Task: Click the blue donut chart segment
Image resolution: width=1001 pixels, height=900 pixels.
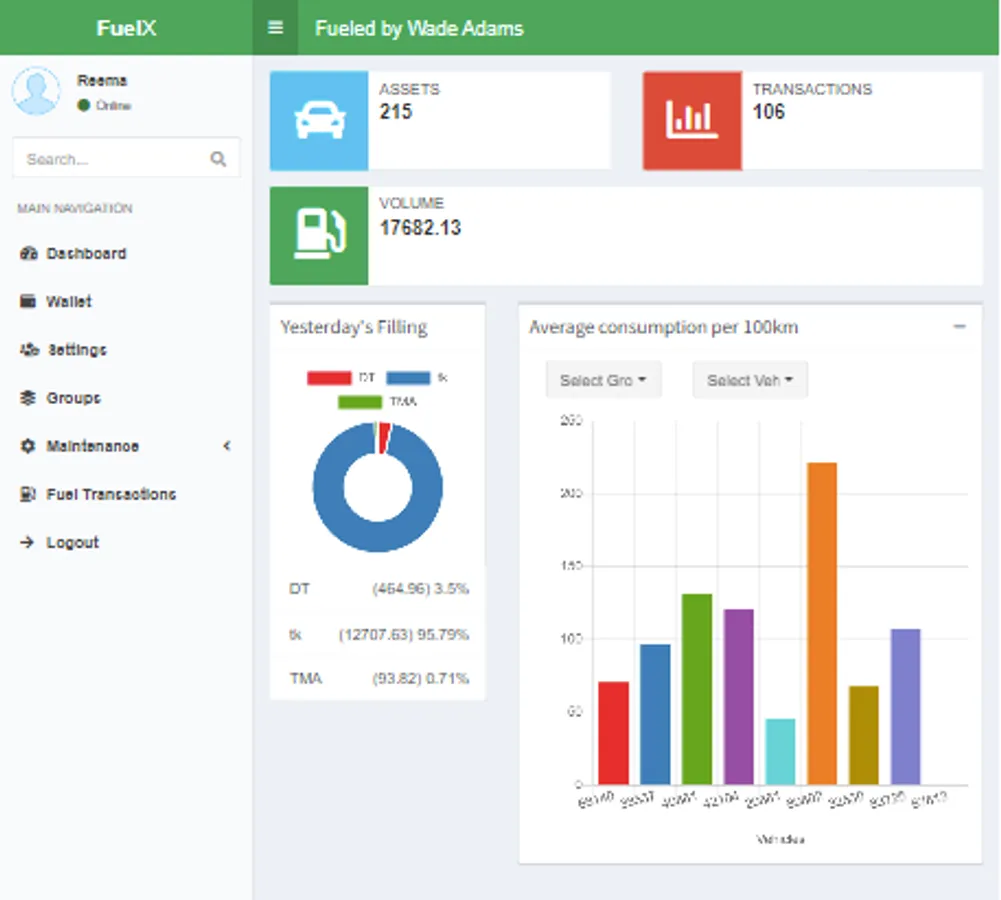Action: (378, 535)
